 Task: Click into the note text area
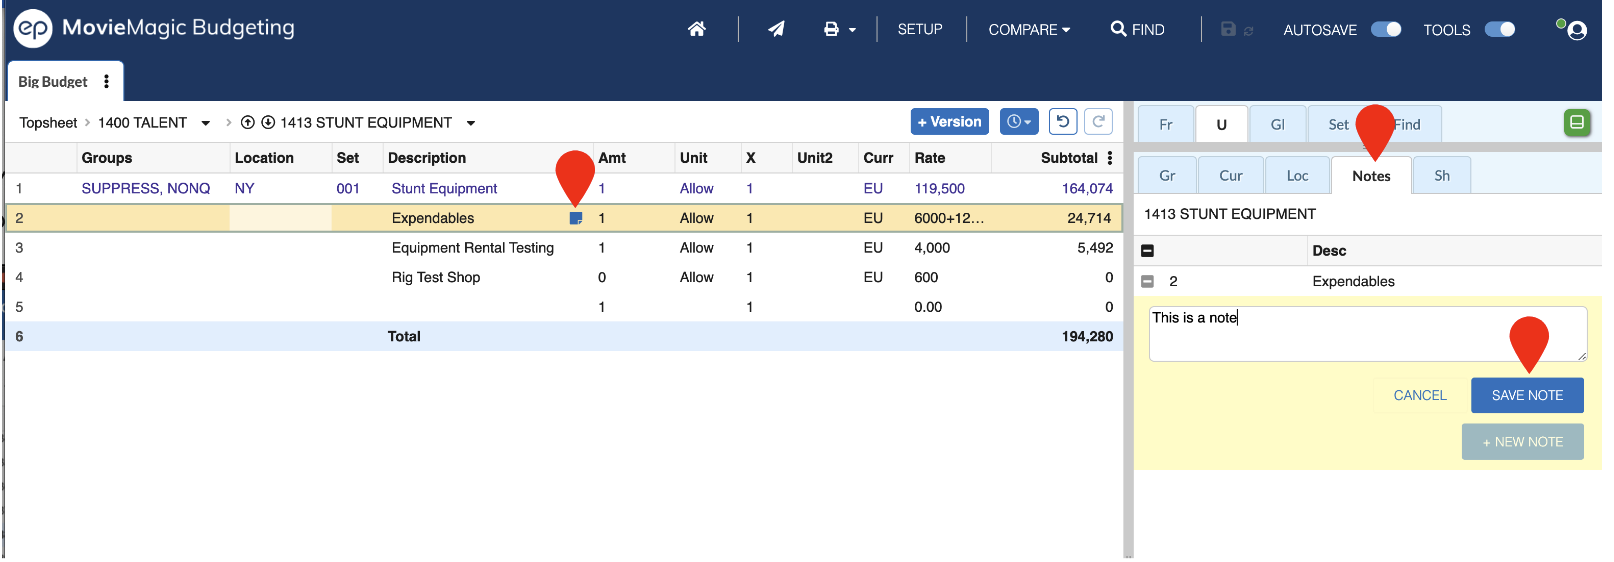pyautogui.click(x=1368, y=334)
